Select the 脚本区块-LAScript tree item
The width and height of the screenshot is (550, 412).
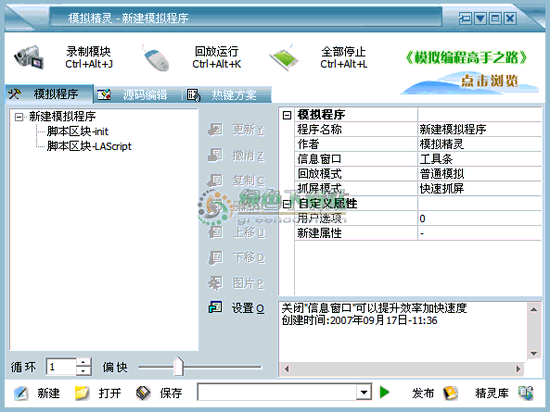coord(89,146)
